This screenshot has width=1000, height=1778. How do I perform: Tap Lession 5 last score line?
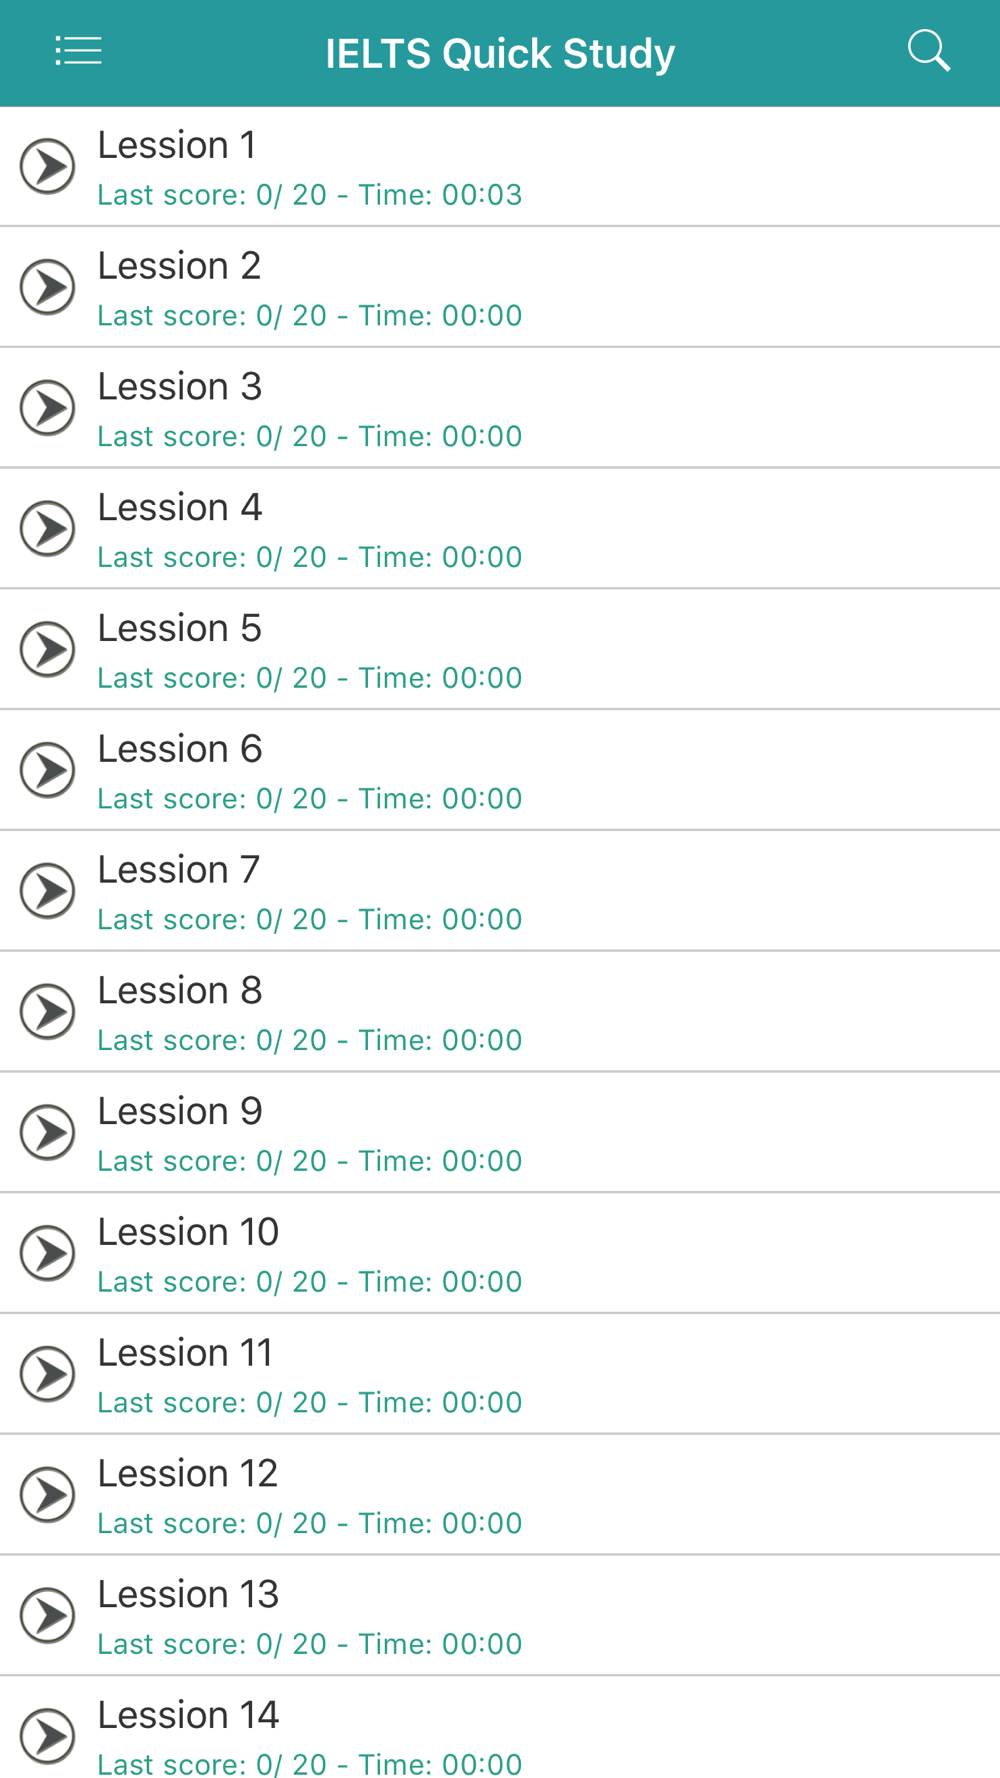coord(310,678)
